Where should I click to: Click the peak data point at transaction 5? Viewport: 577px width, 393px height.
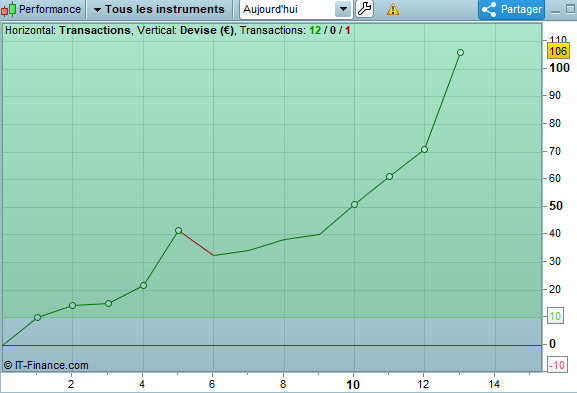(x=178, y=231)
